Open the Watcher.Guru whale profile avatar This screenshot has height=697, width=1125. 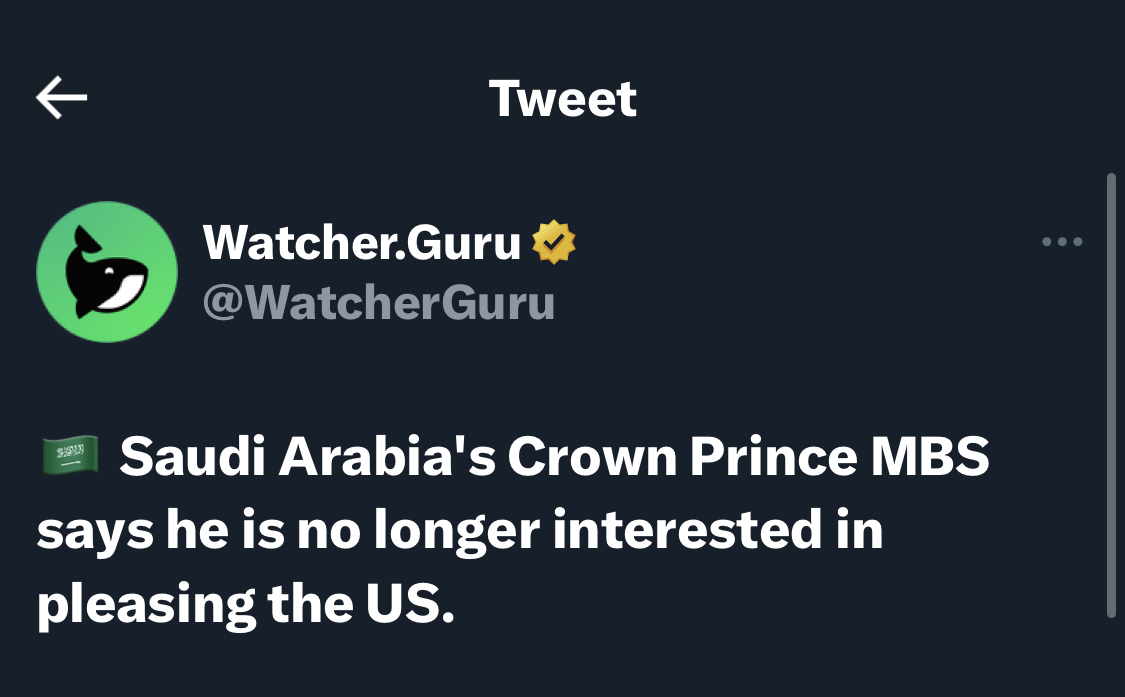coord(107,272)
